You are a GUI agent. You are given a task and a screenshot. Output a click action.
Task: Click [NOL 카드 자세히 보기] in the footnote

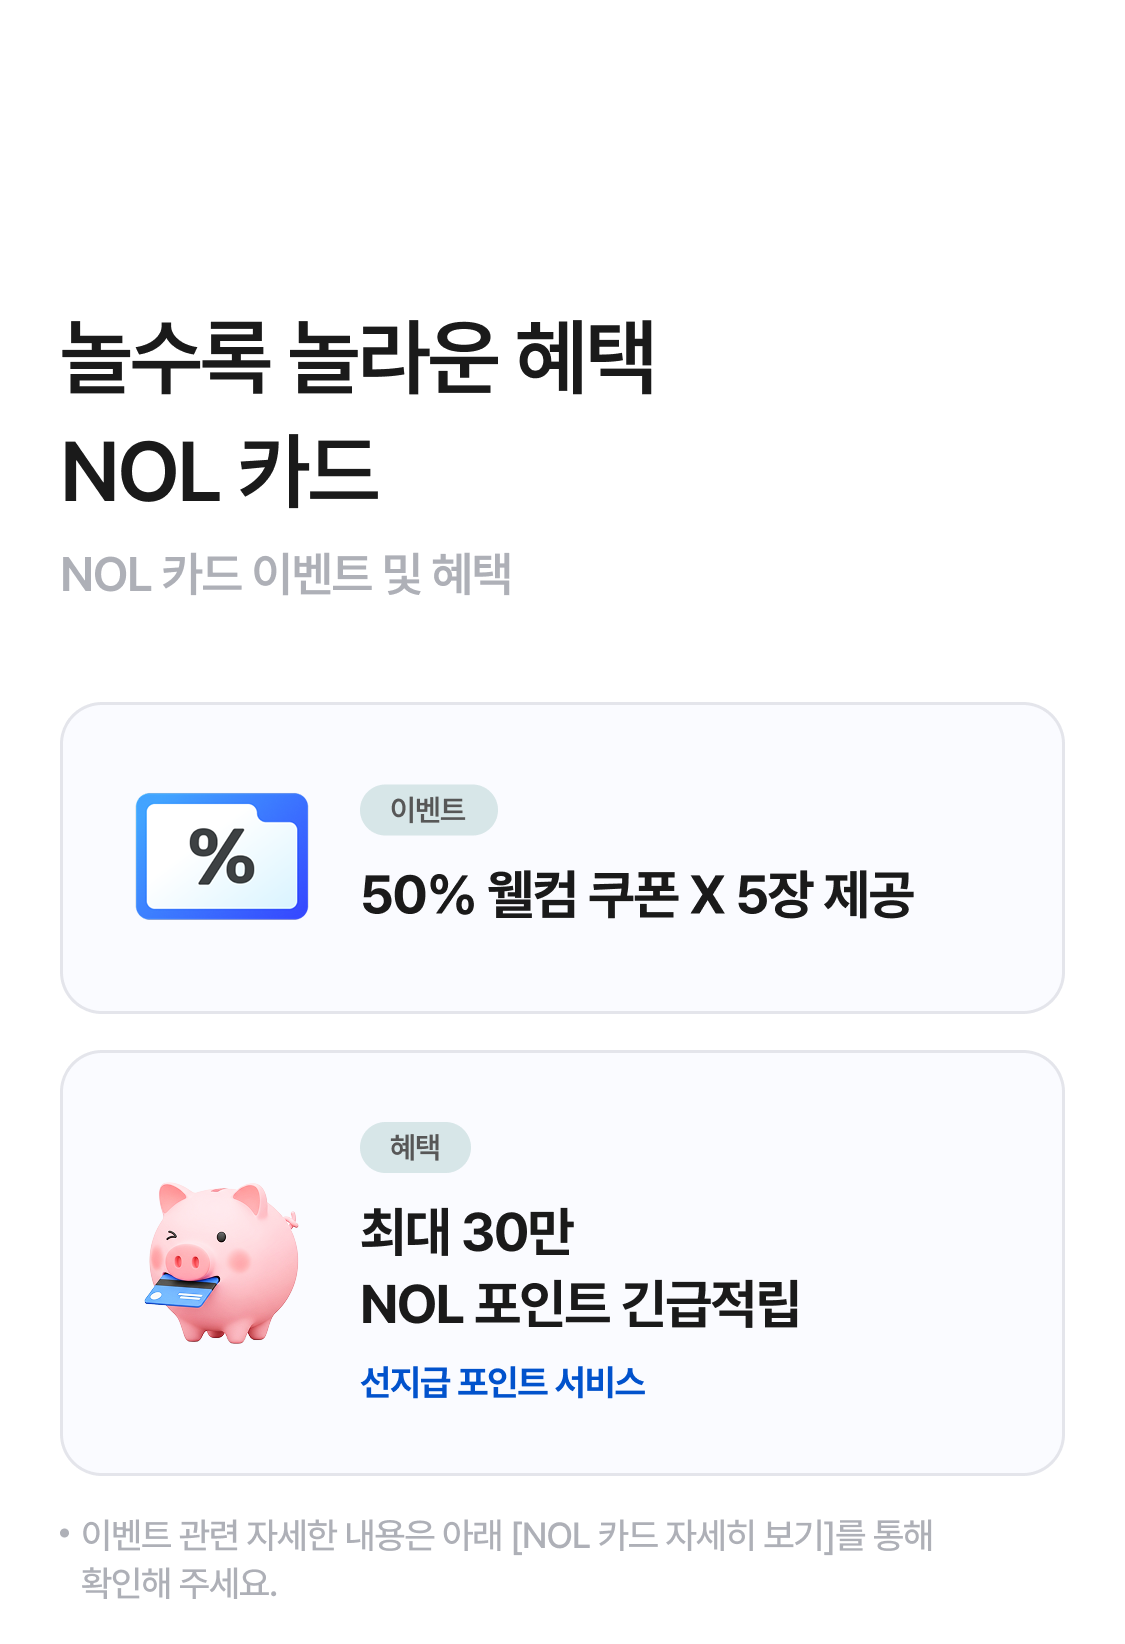coord(673,1535)
